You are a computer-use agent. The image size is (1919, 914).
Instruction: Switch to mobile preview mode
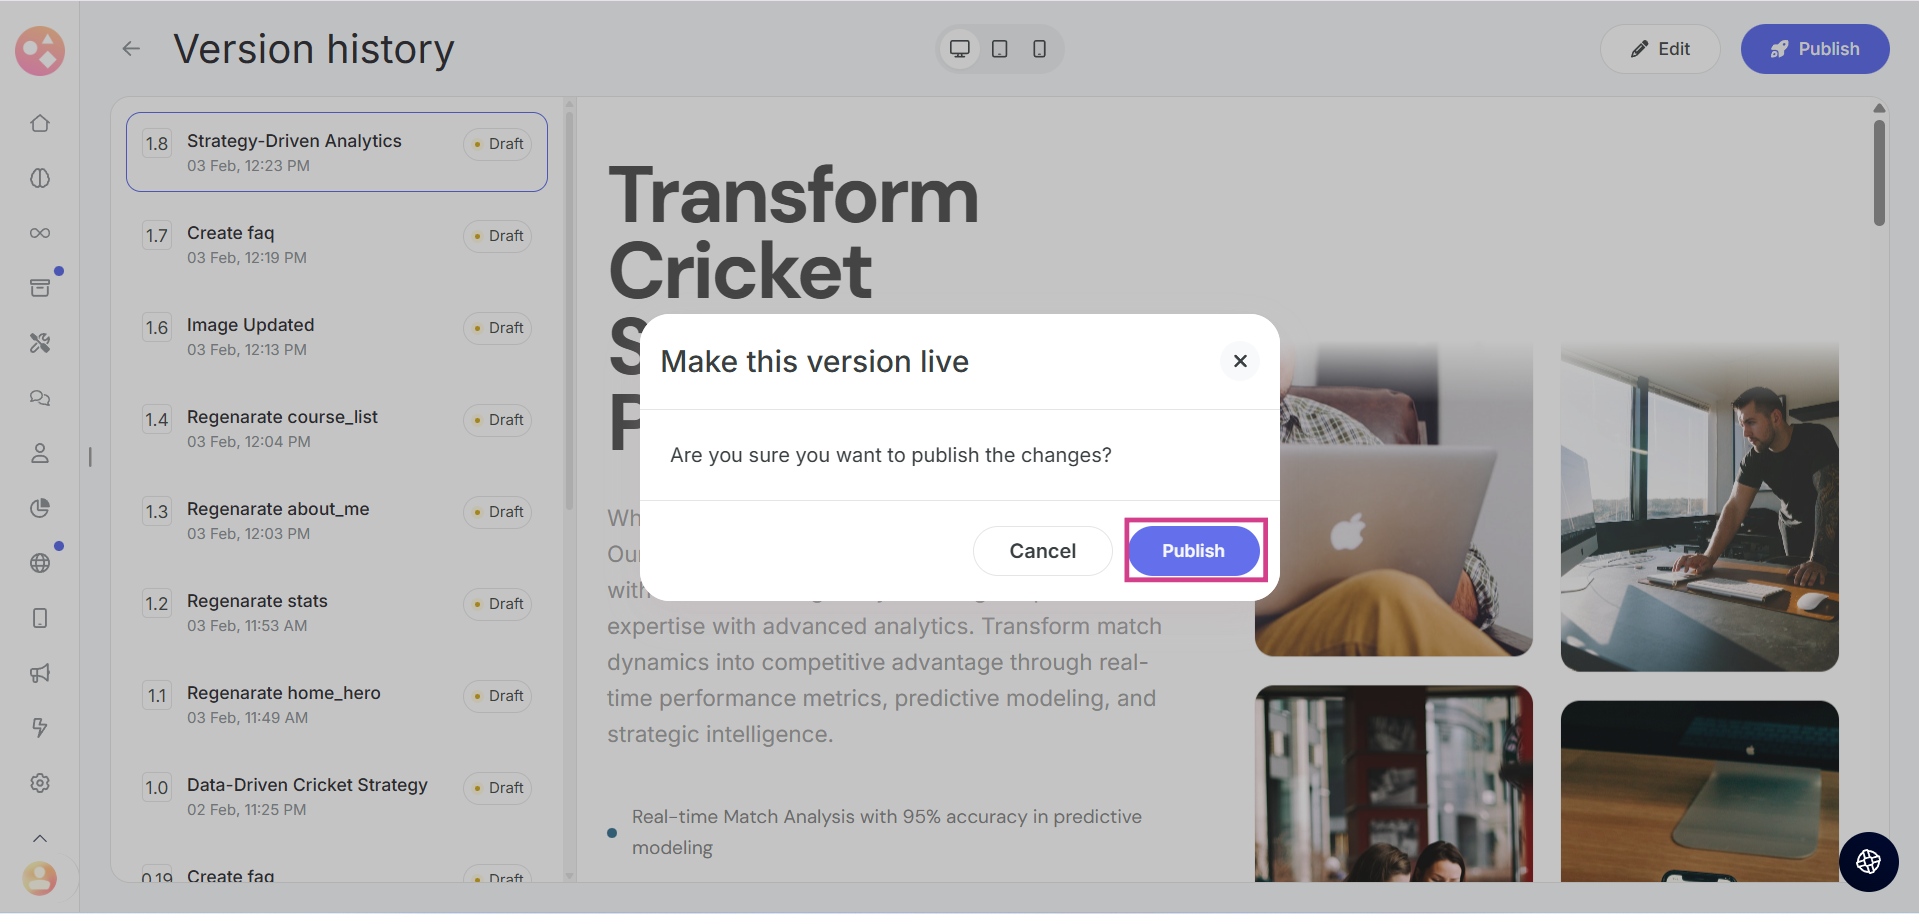click(1039, 49)
